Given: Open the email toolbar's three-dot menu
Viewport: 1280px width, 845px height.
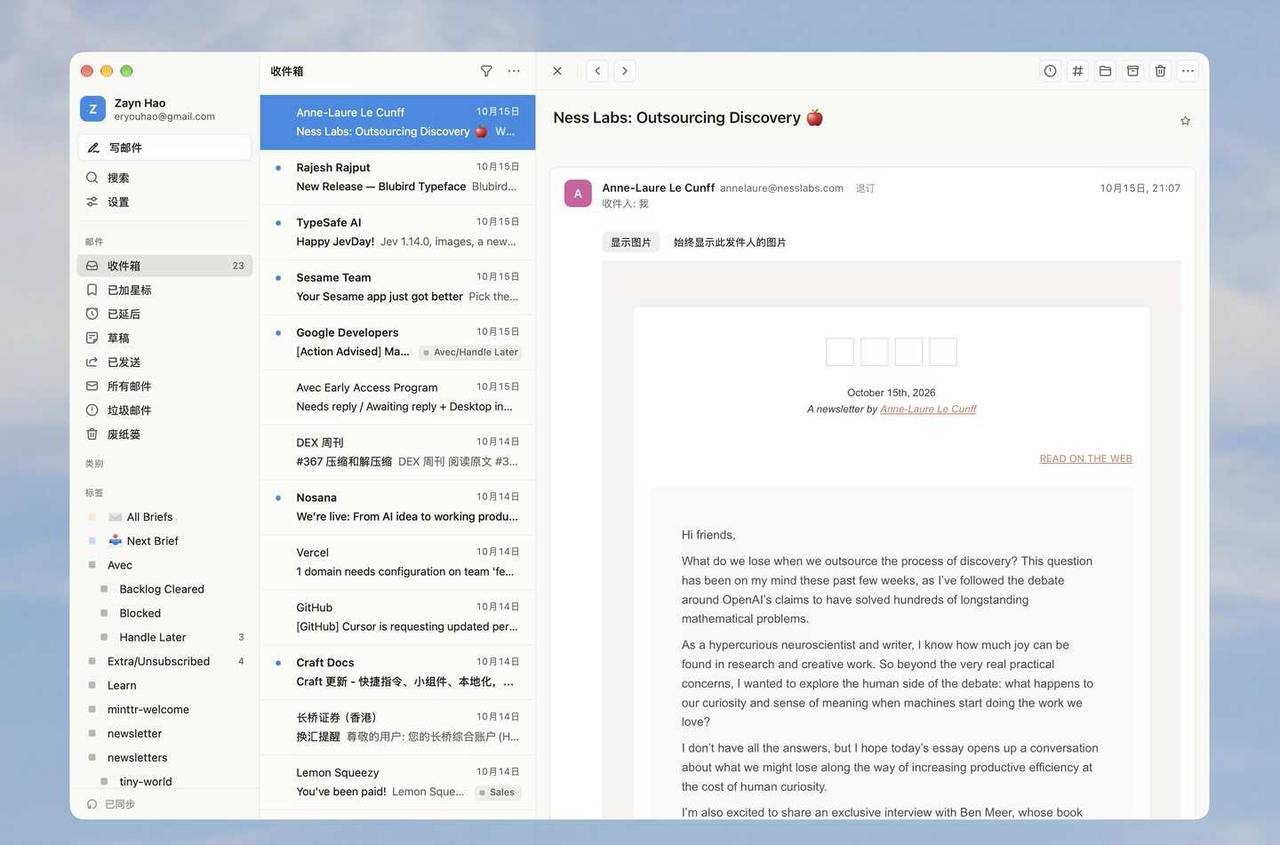Looking at the screenshot, I should [1187, 71].
